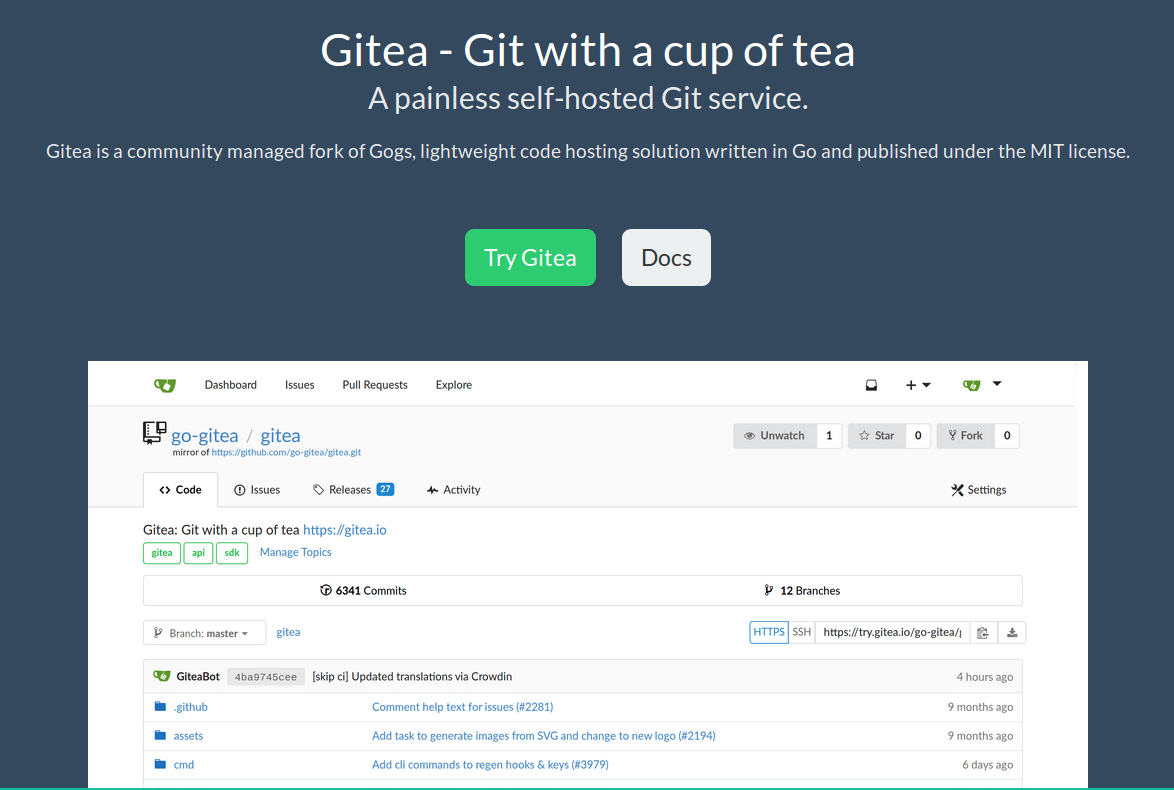Star the repository
The height and width of the screenshot is (790, 1174).
tap(877, 436)
